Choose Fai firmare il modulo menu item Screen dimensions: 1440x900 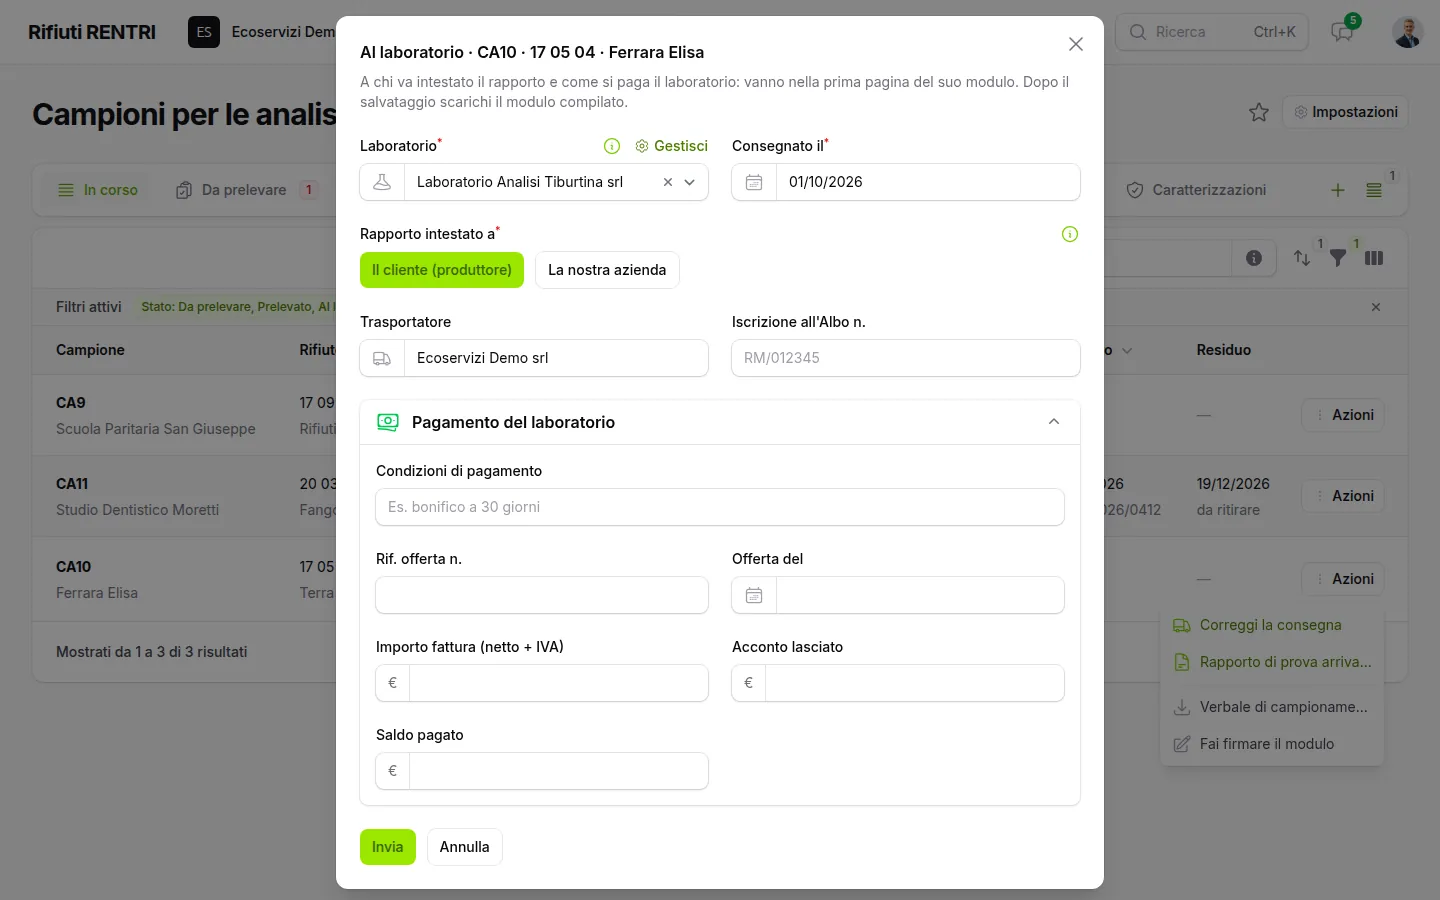pyautogui.click(x=1272, y=744)
